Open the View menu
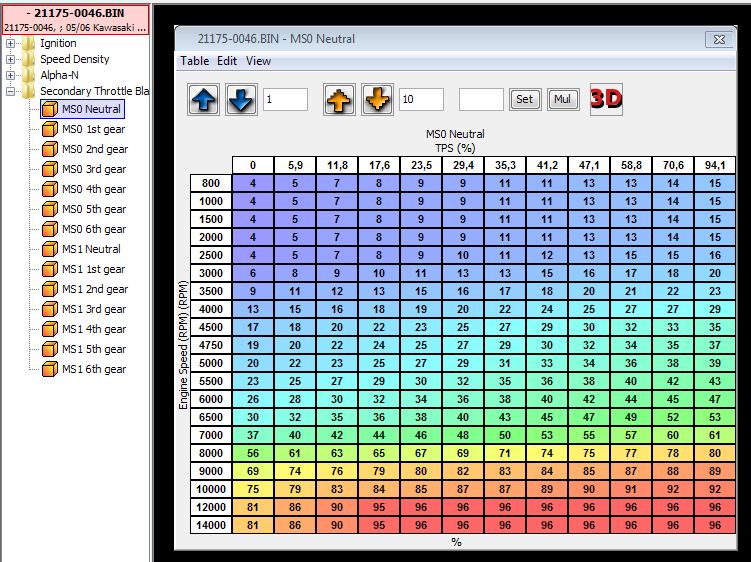The width and height of the screenshot is (751, 562). click(258, 61)
